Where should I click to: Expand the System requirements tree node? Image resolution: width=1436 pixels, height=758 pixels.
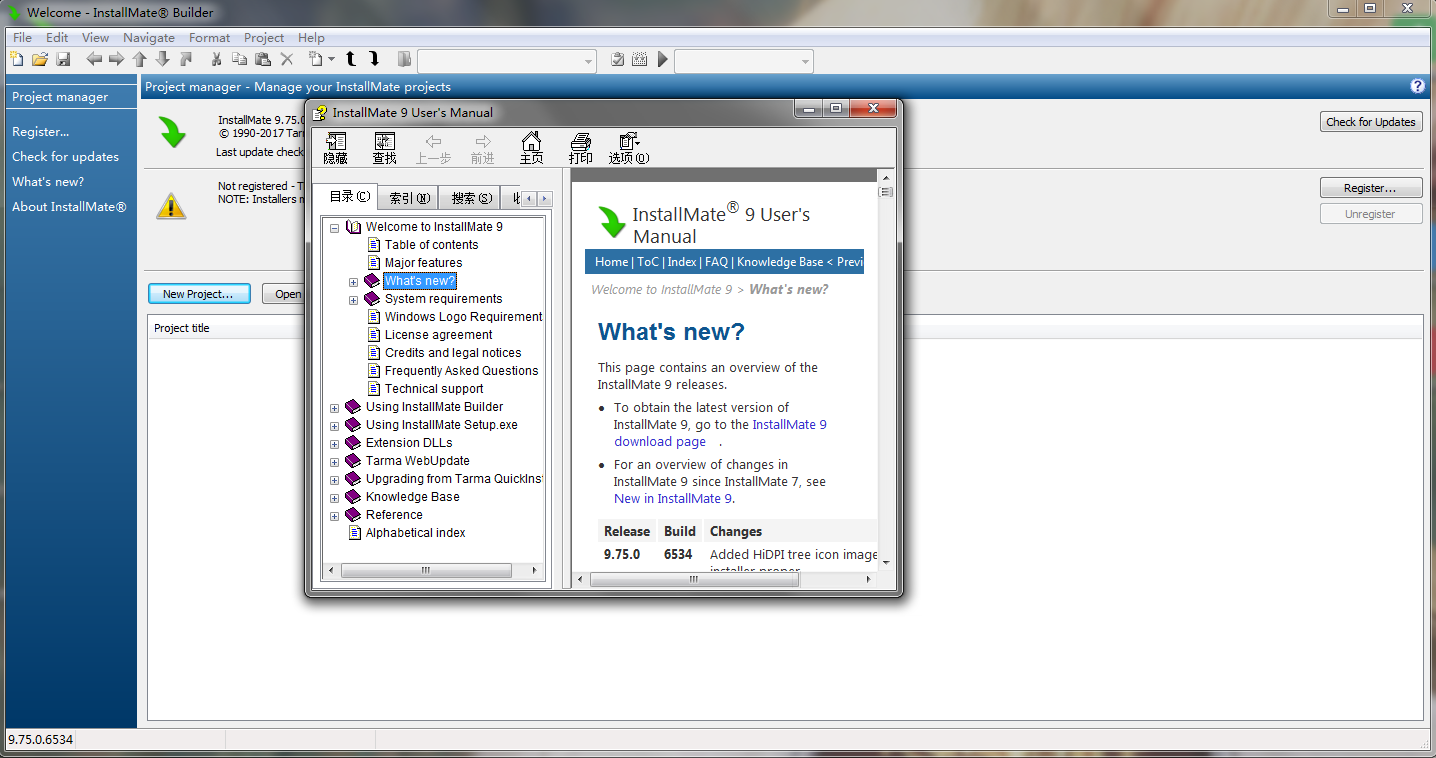tap(353, 300)
